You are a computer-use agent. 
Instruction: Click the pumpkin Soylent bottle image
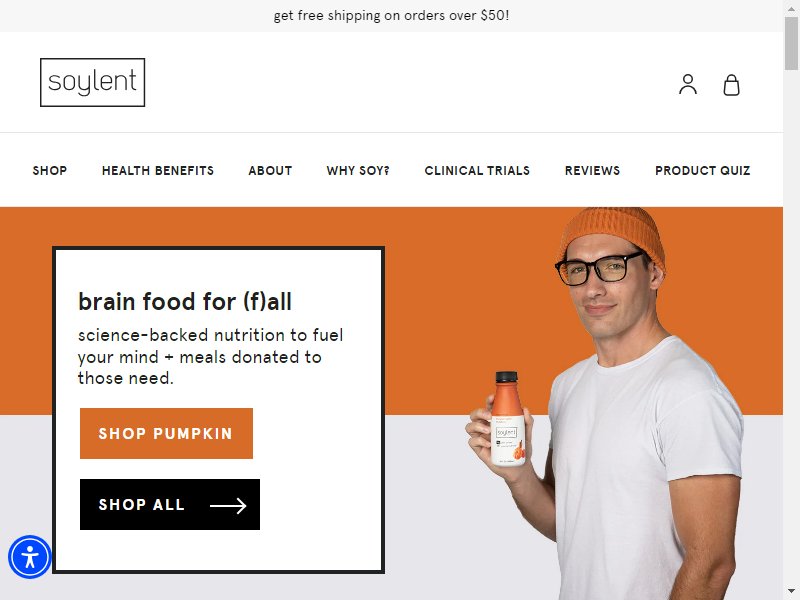click(507, 419)
